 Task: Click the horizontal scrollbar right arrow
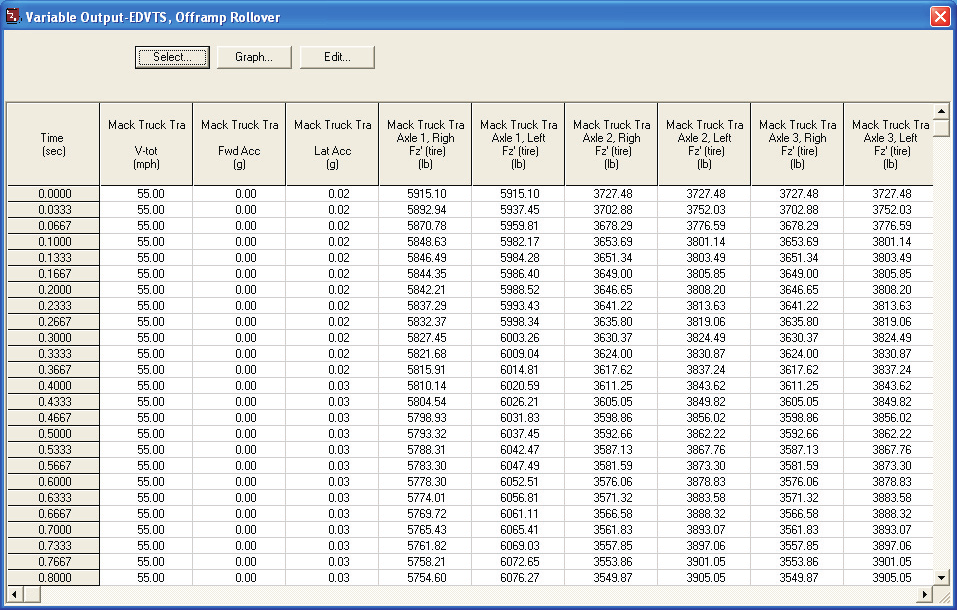click(925, 594)
